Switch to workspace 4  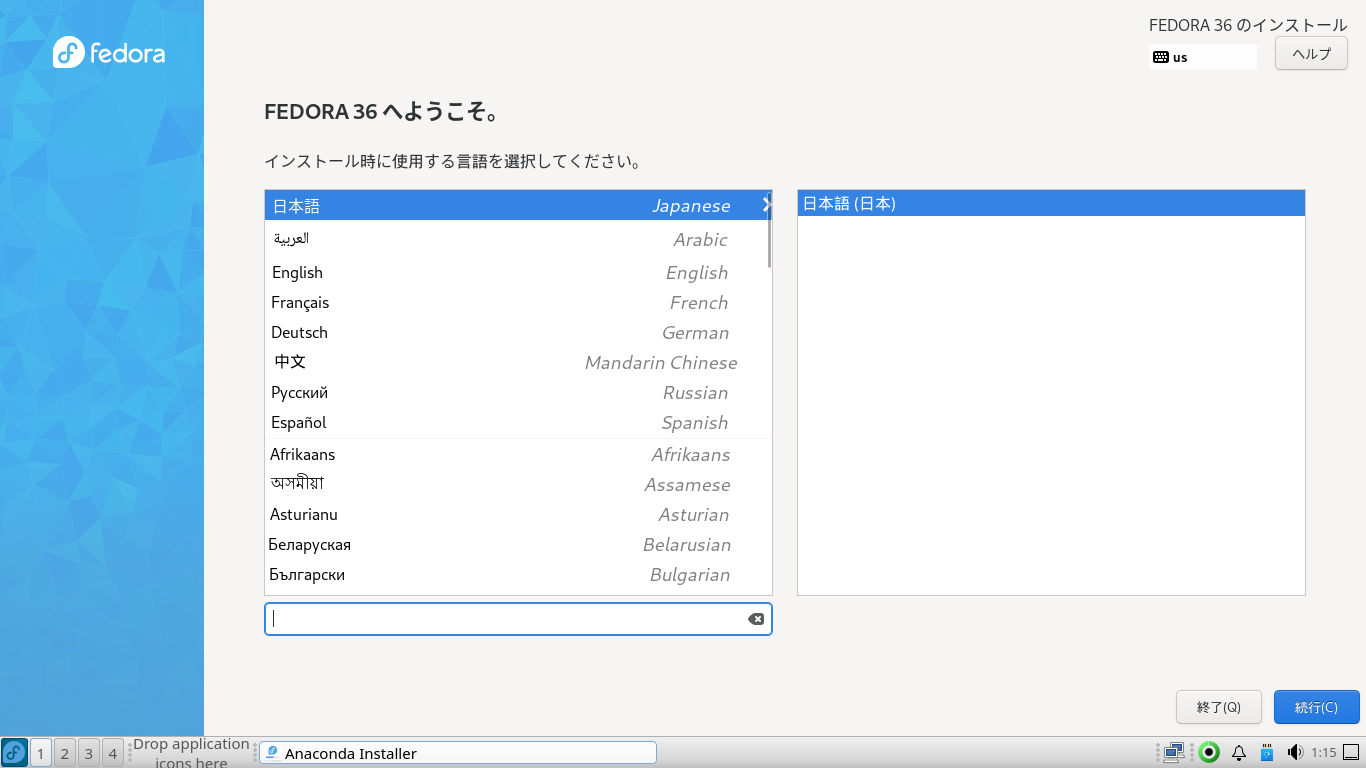pyautogui.click(x=113, y=753)
